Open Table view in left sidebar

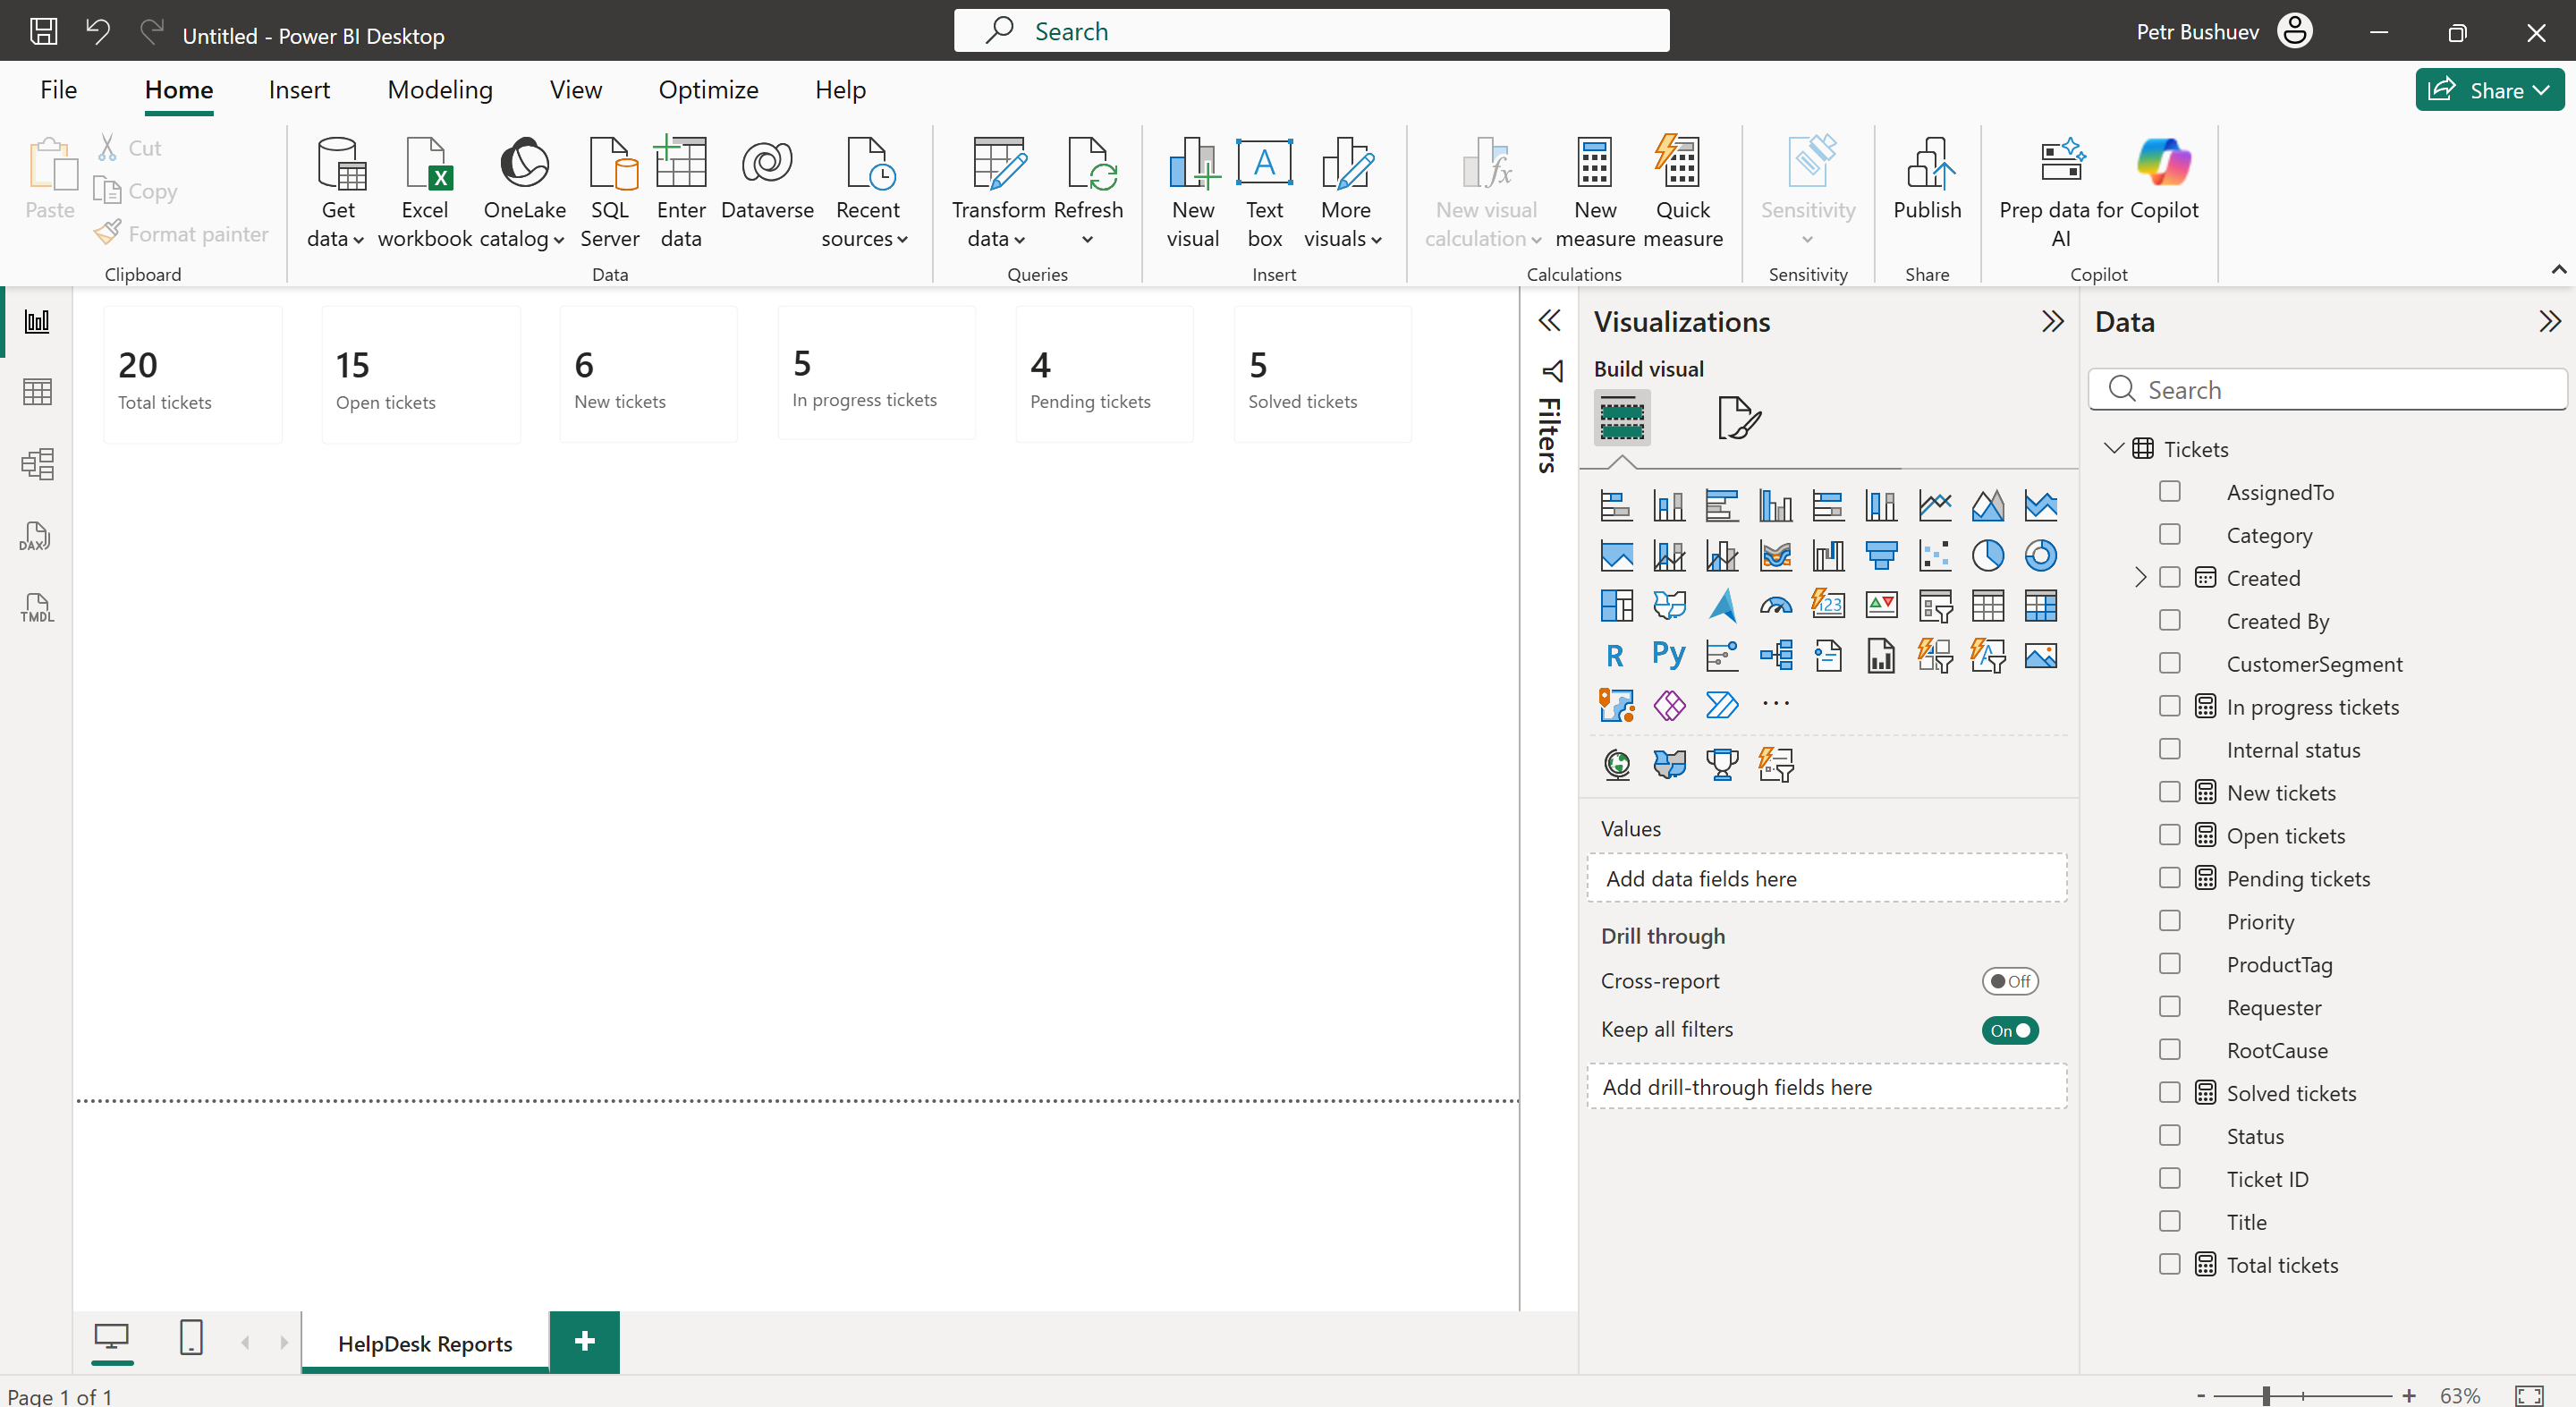[37, 392]
